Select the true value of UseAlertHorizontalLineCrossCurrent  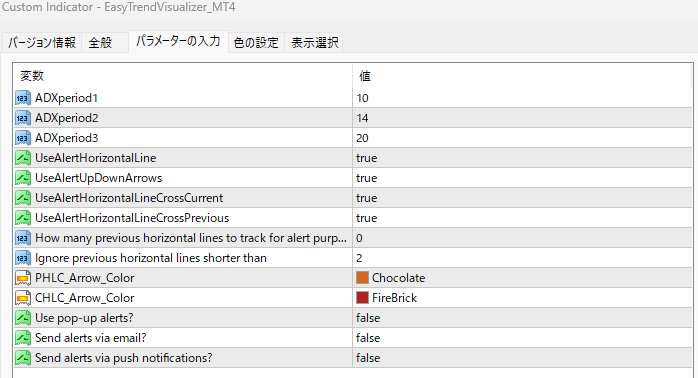(523, 198)
